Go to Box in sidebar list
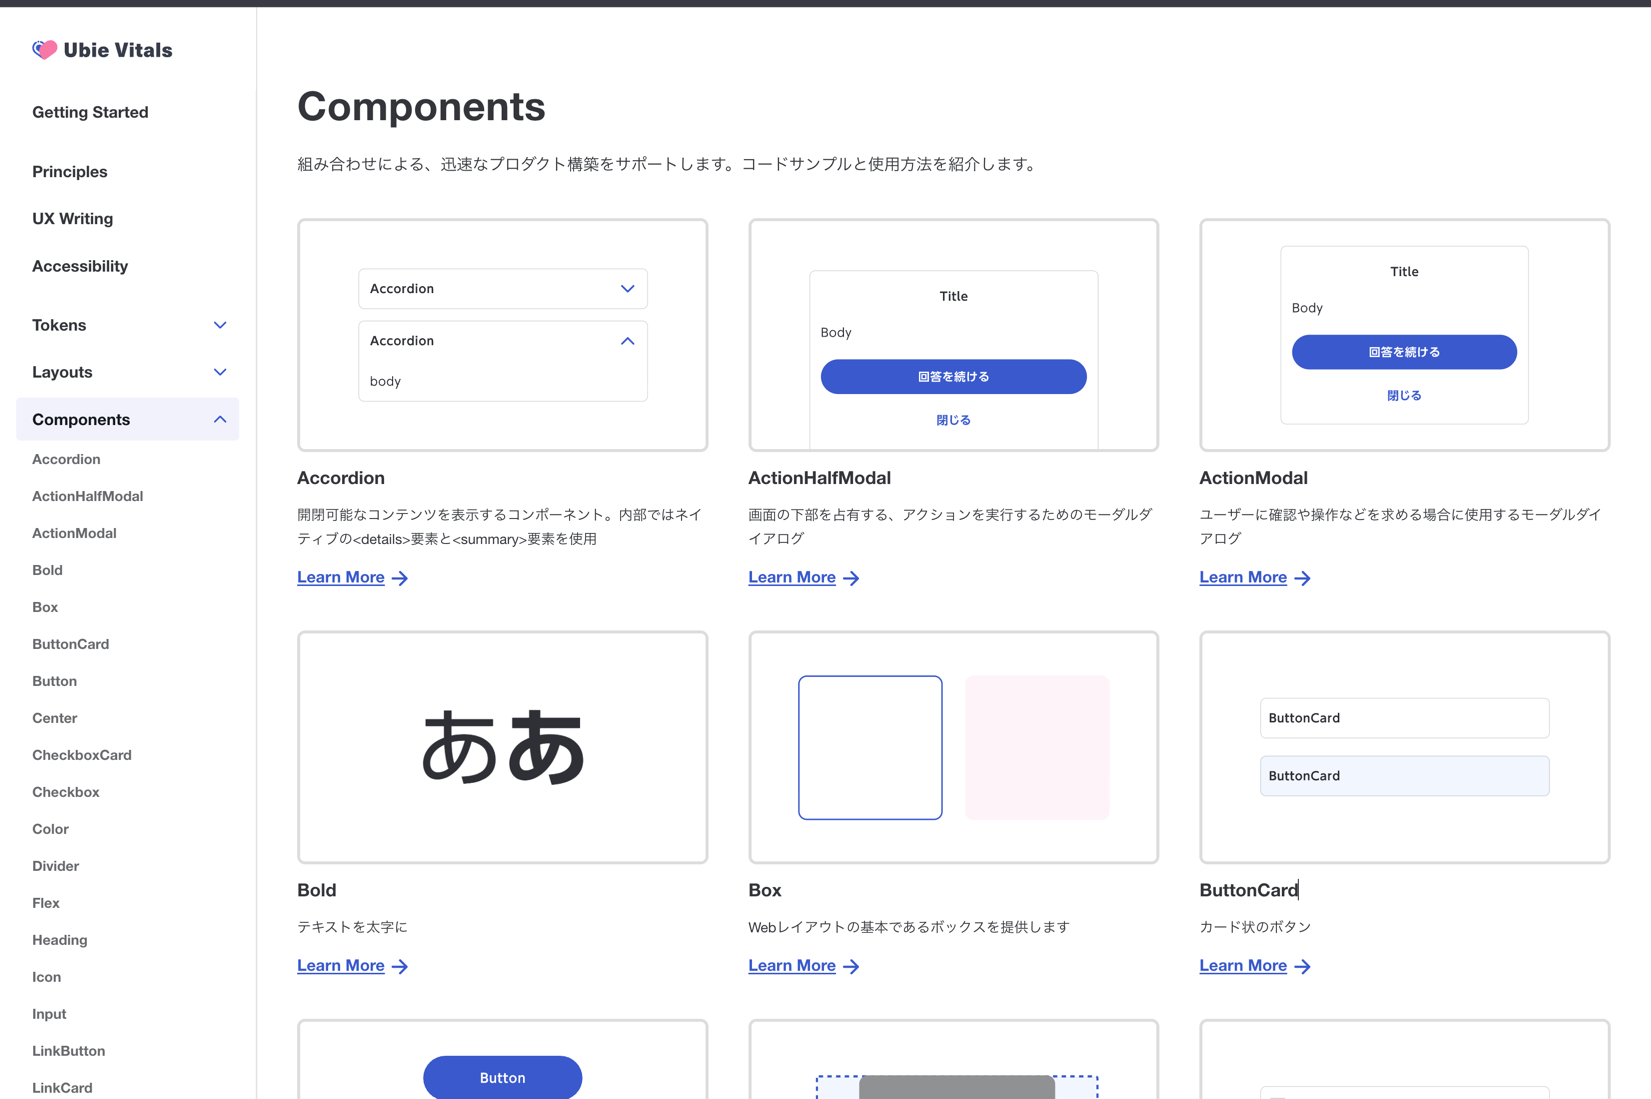The image size is (1651, 1099). point(45,607)
